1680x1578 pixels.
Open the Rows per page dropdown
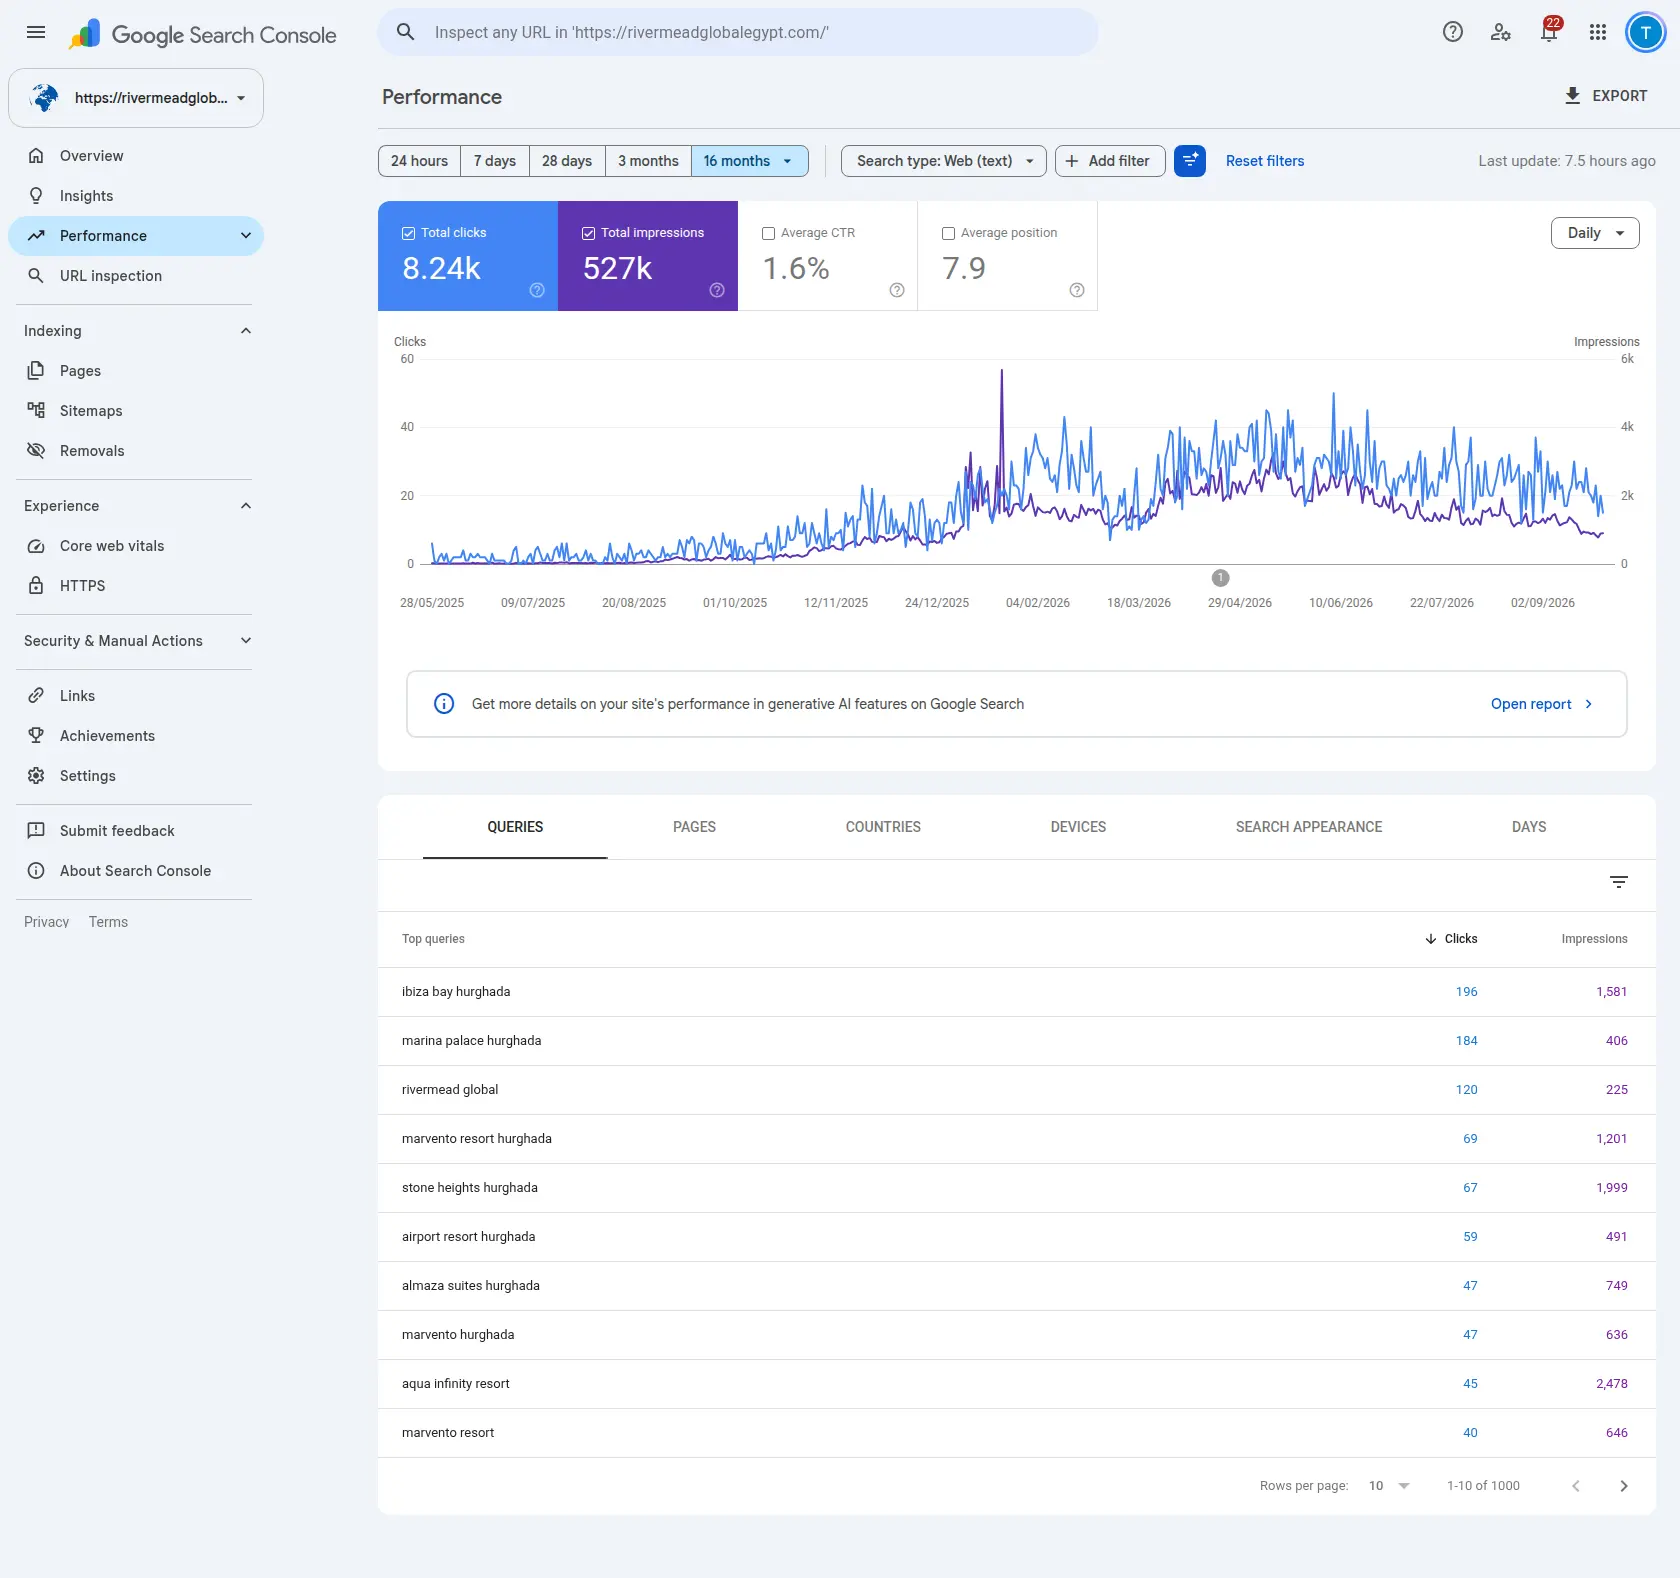click(x=1389, y=1486)
